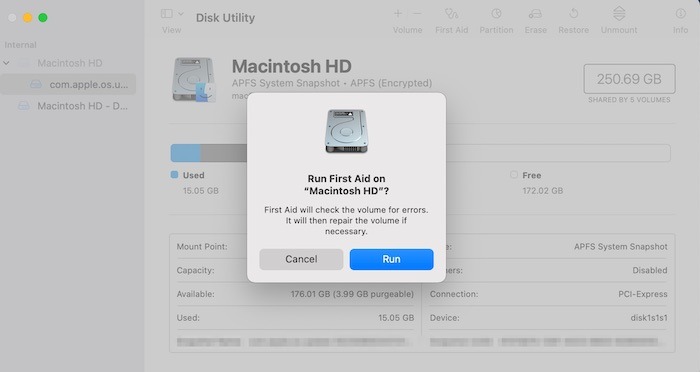The width and height of the screenshot is (700, 372).
Task: Select com.apple.os.u... snapshot in sidebar
Action: pos(68,84)
